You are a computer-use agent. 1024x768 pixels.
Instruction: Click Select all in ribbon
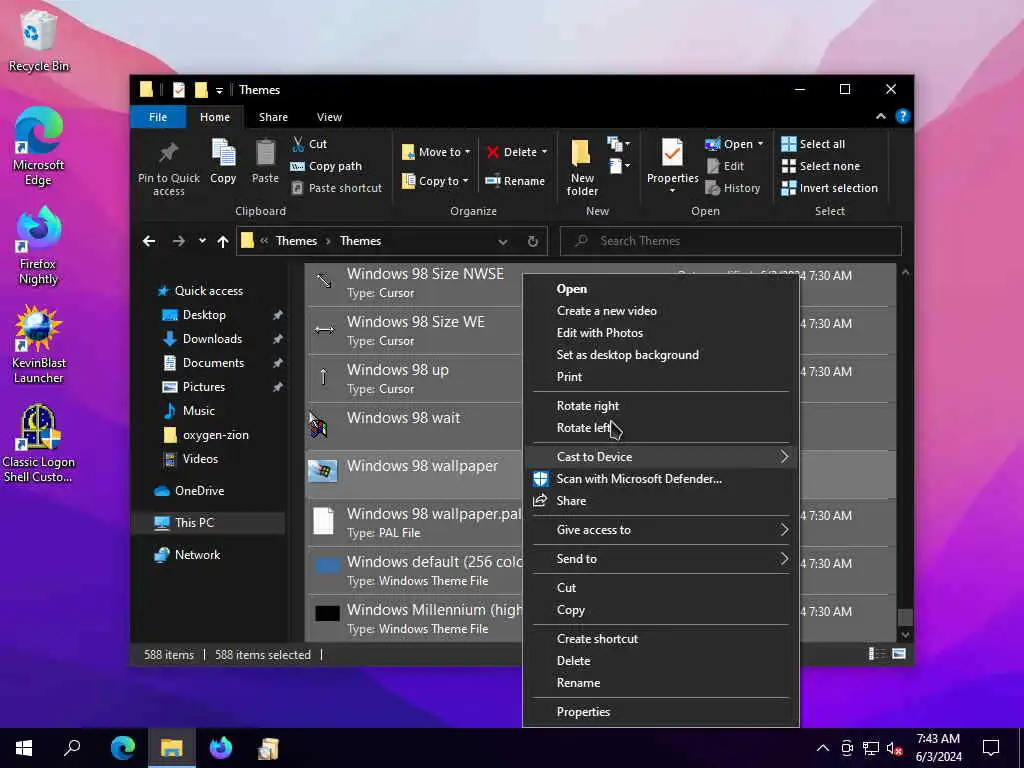[813, 144]
